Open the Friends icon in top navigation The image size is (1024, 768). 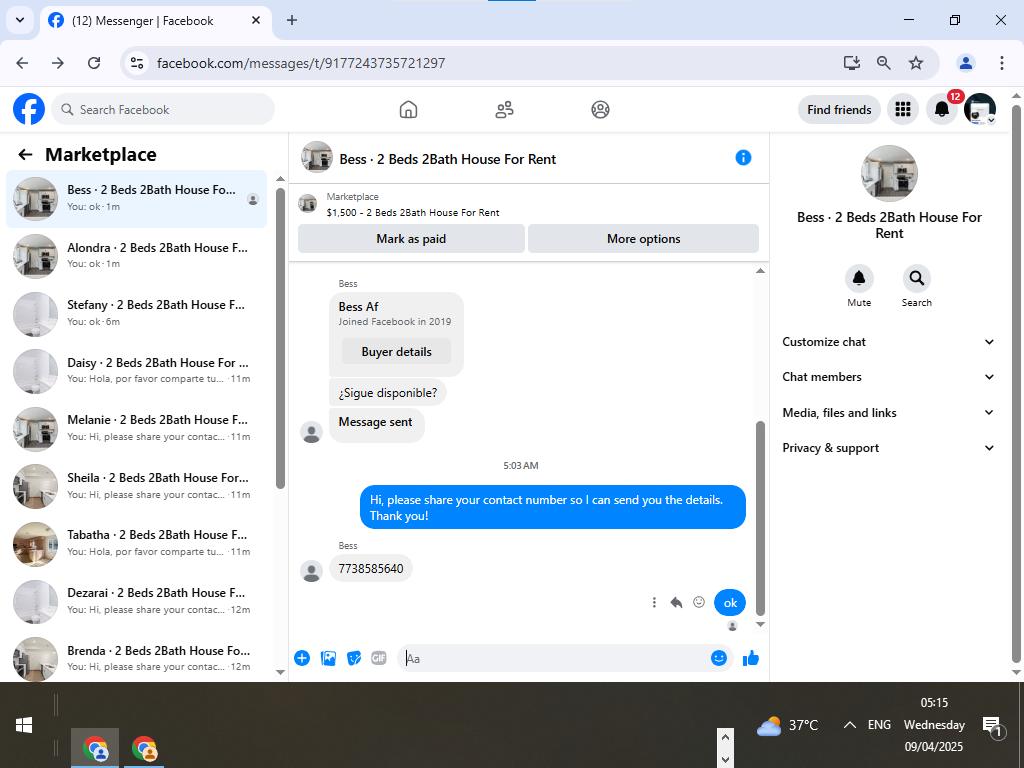(x=504, y=110)
